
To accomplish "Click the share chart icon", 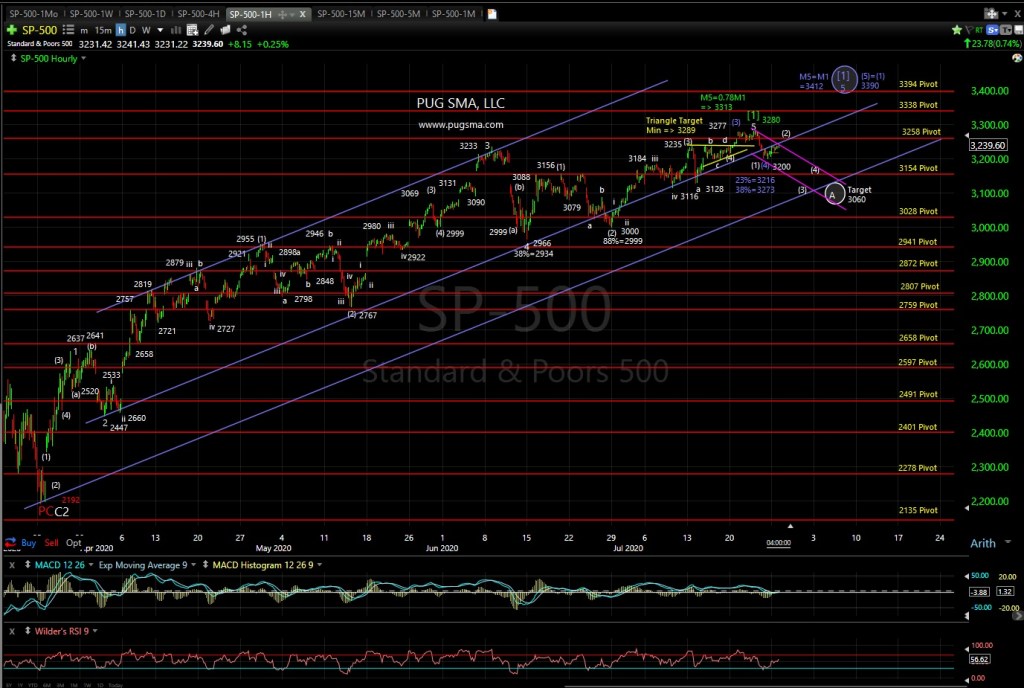I will (x=242, y=30).
